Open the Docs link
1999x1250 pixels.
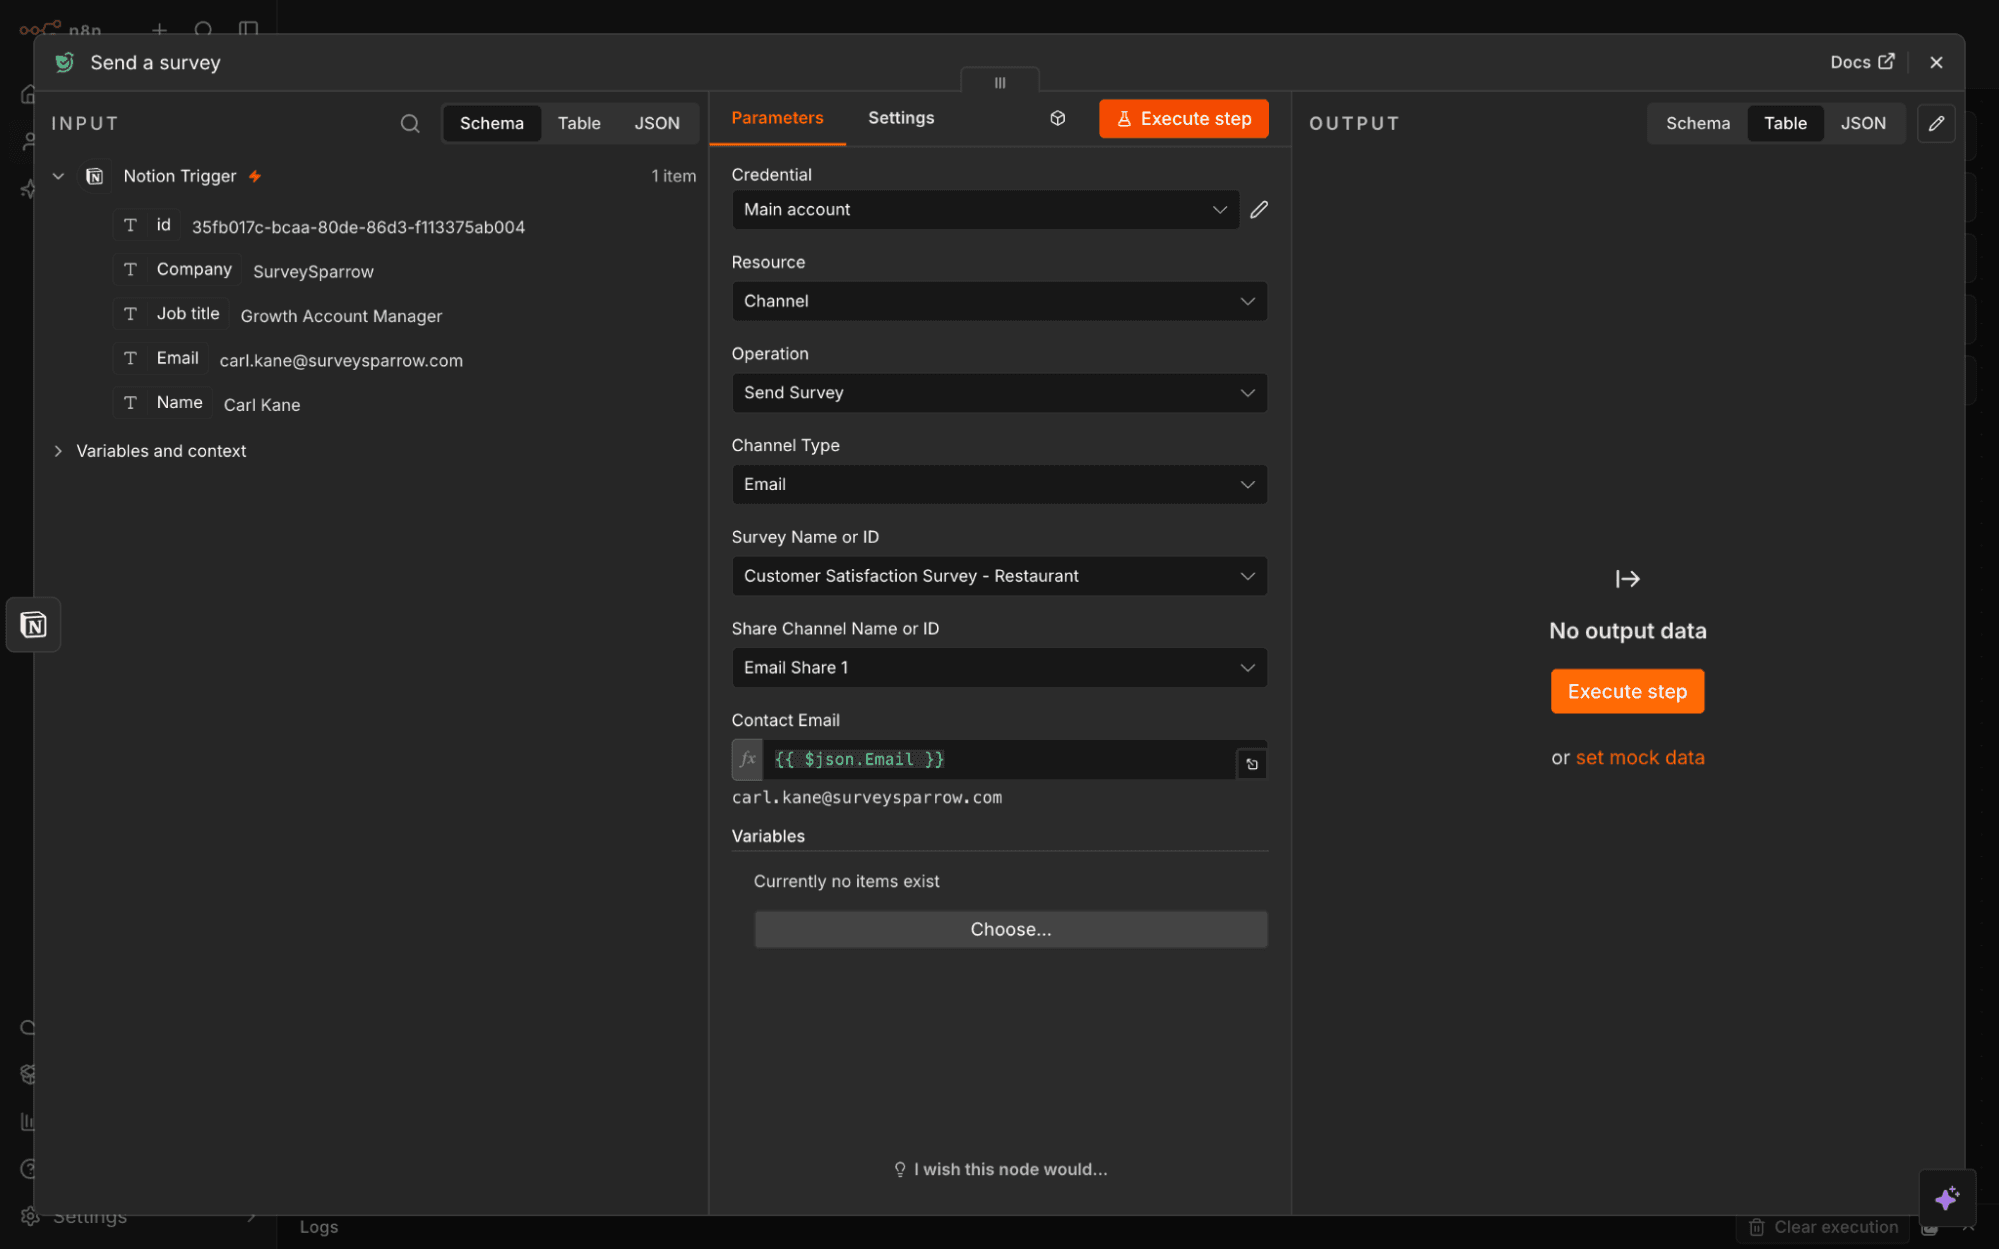click(1861, 62)
